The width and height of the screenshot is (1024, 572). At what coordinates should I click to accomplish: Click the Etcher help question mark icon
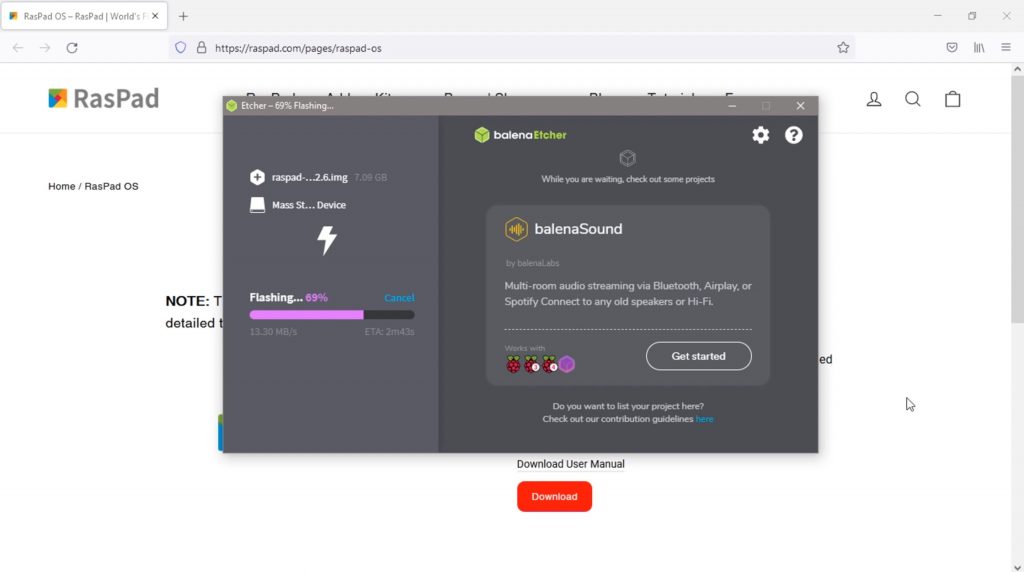point(793,135)
